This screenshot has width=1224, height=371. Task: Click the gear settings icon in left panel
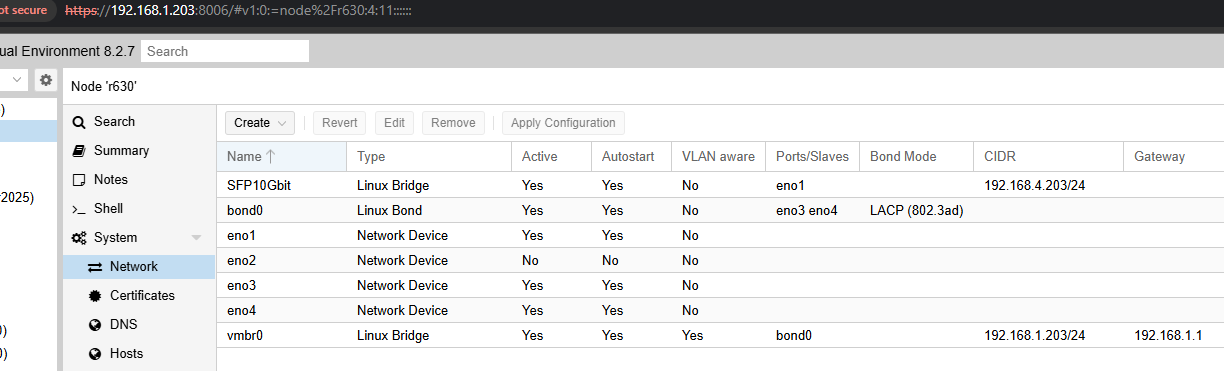(x=46, y=80)
